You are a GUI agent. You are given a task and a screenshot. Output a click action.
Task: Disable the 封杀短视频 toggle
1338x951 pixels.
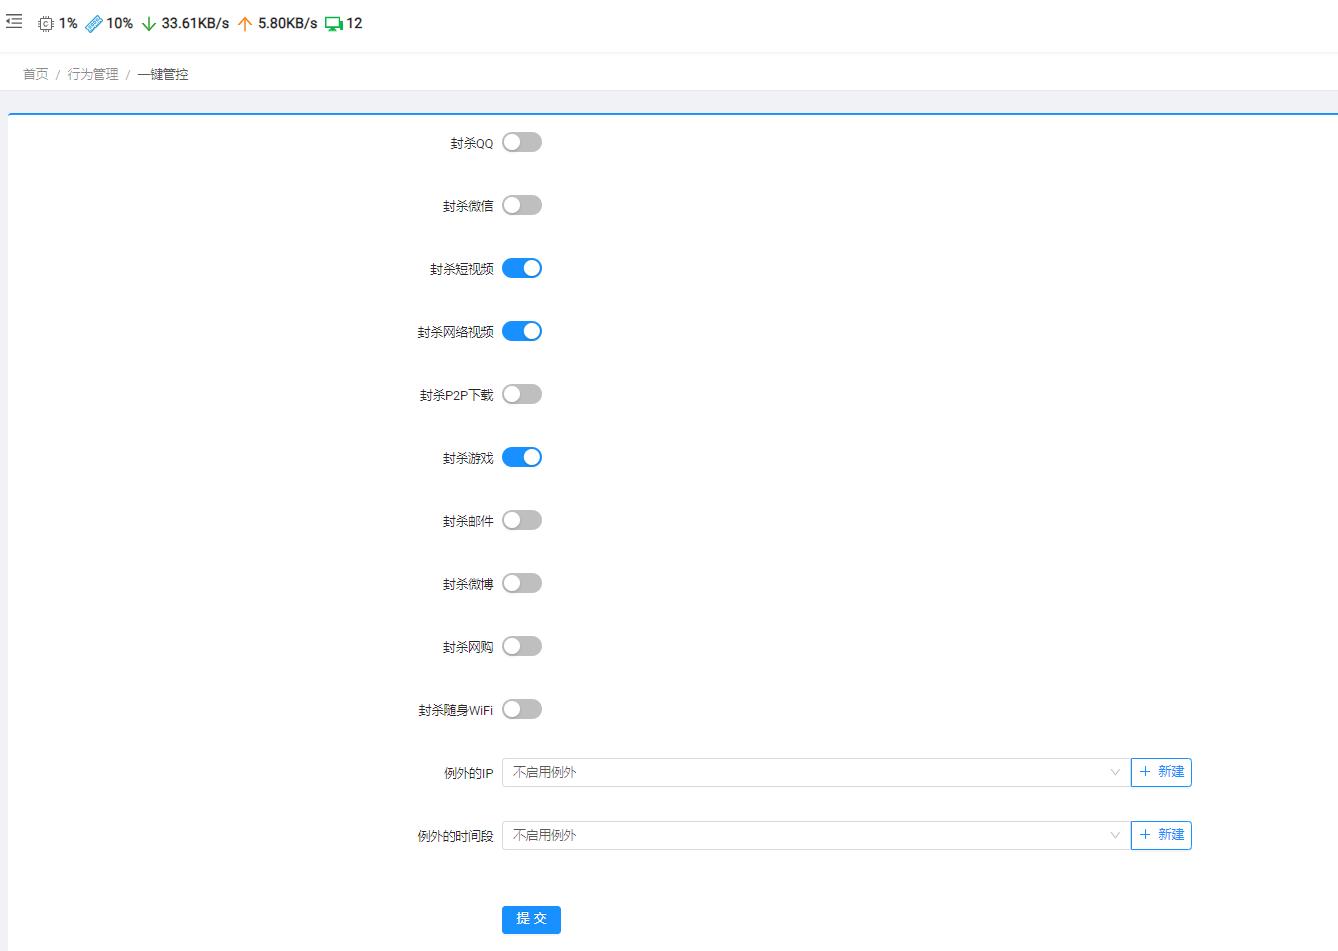[x=521, y=268]
